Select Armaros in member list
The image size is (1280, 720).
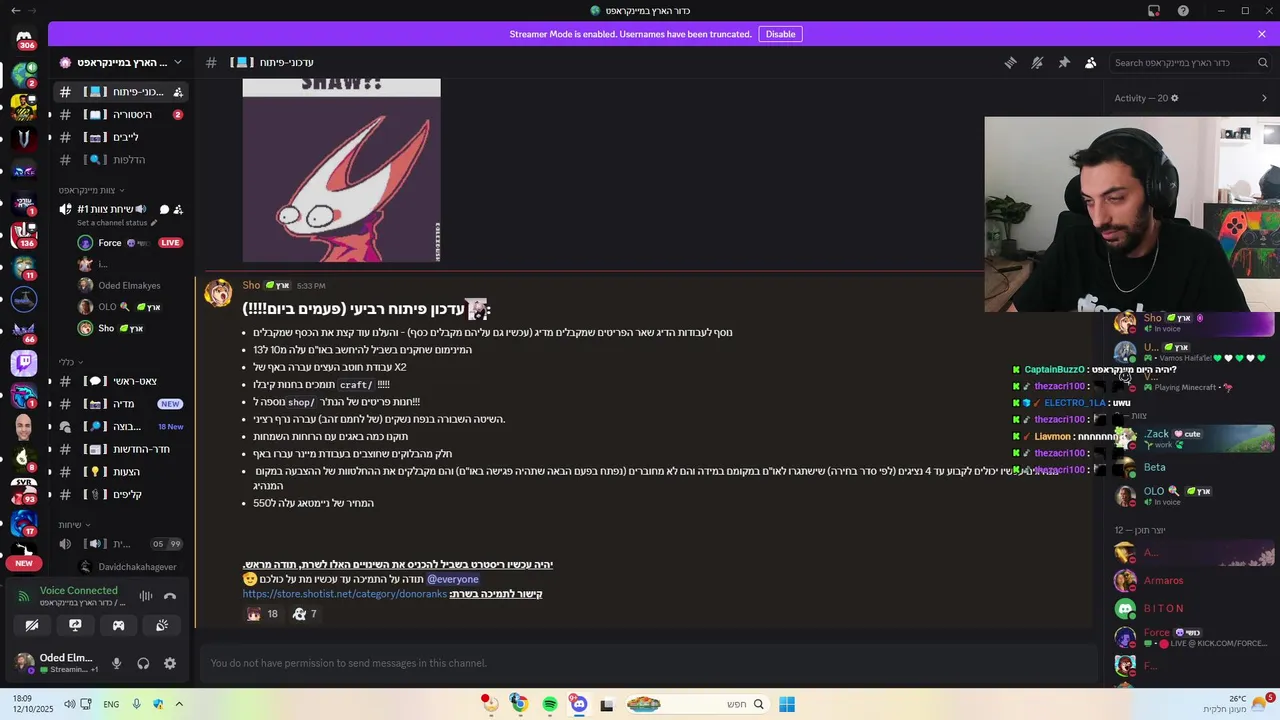pos(1192,581)
